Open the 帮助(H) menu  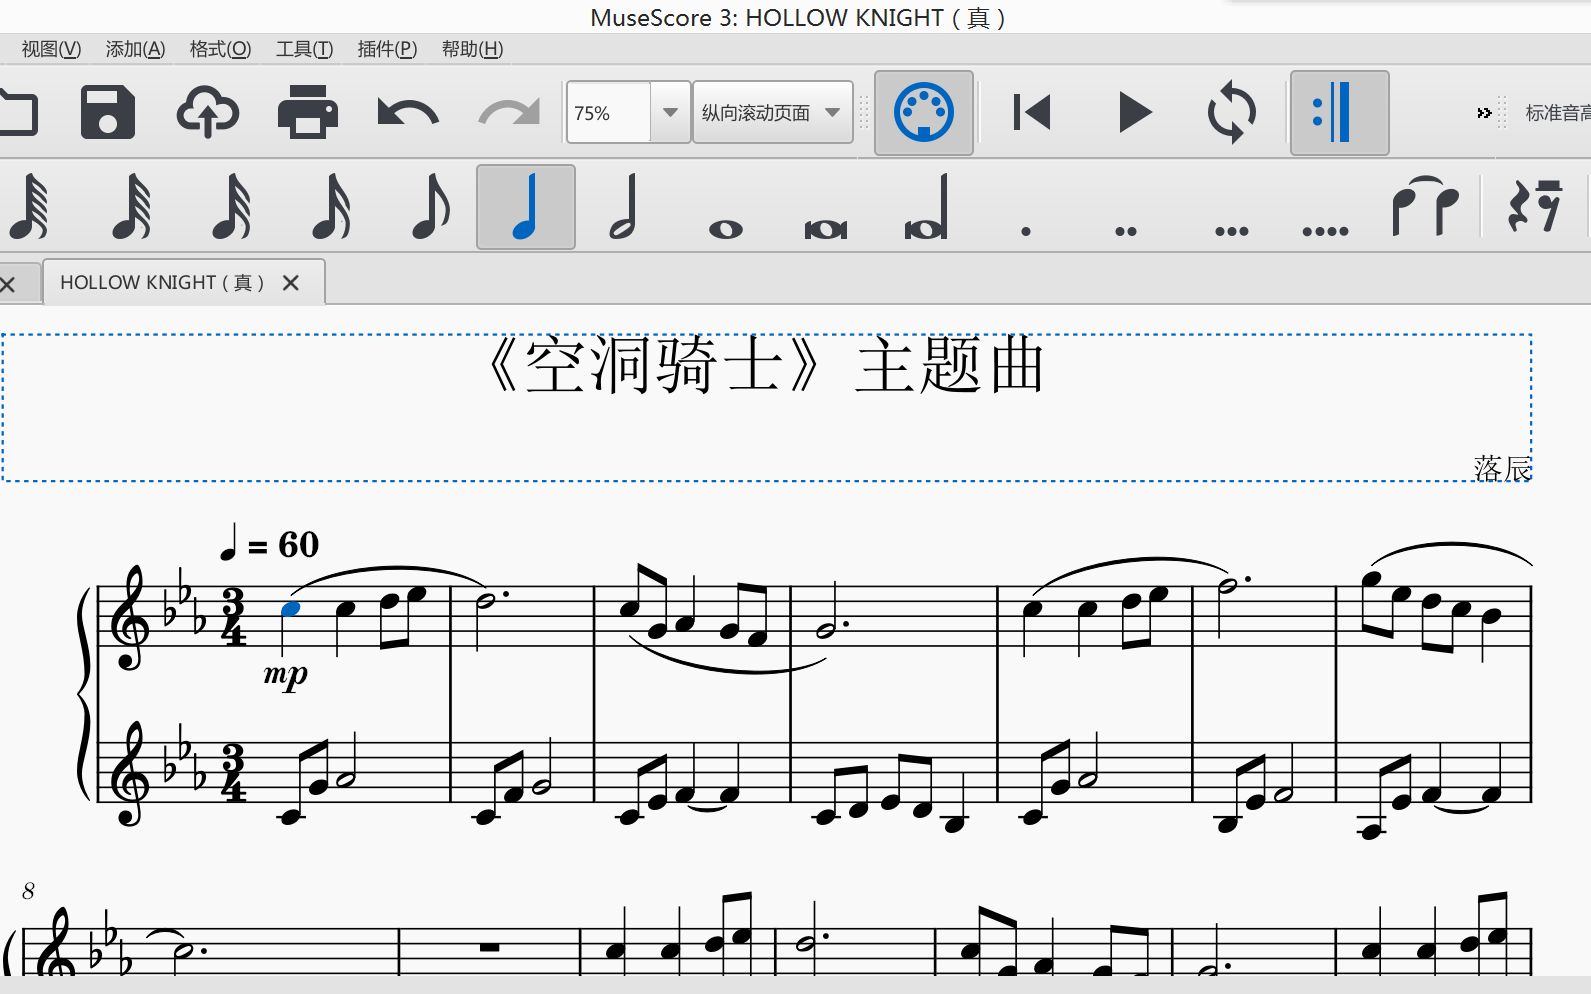click(472, 49)
